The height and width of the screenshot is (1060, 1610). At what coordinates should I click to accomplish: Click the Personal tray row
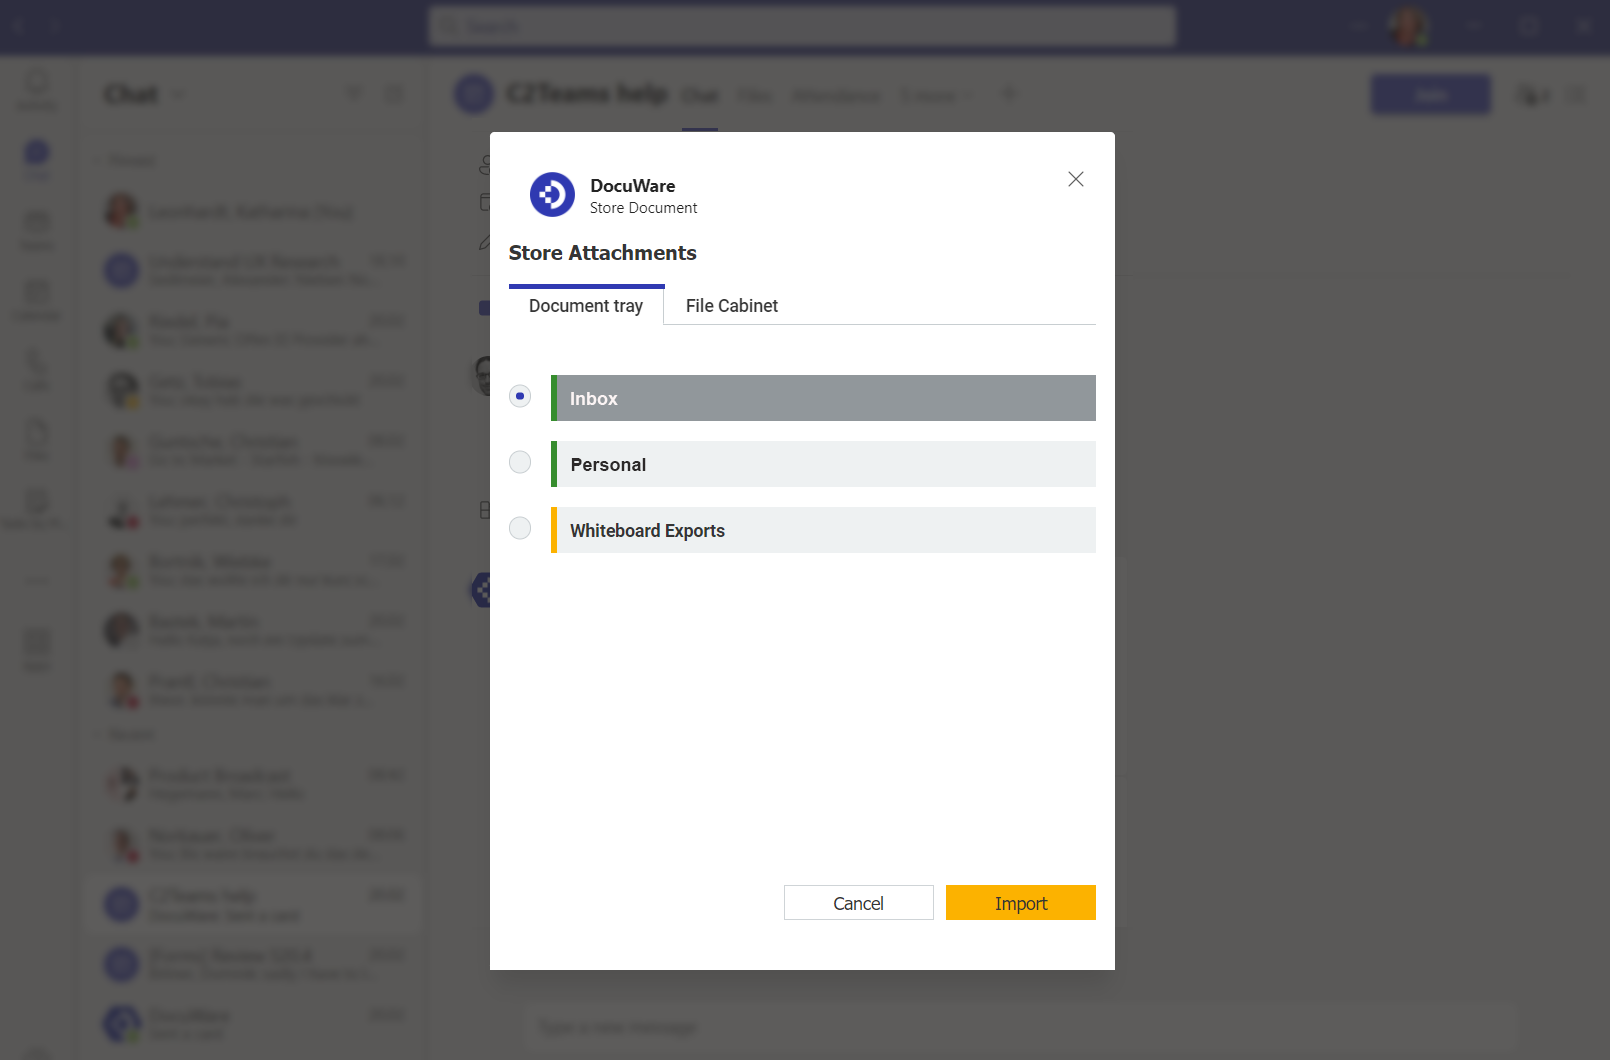[x=823, y=464]
